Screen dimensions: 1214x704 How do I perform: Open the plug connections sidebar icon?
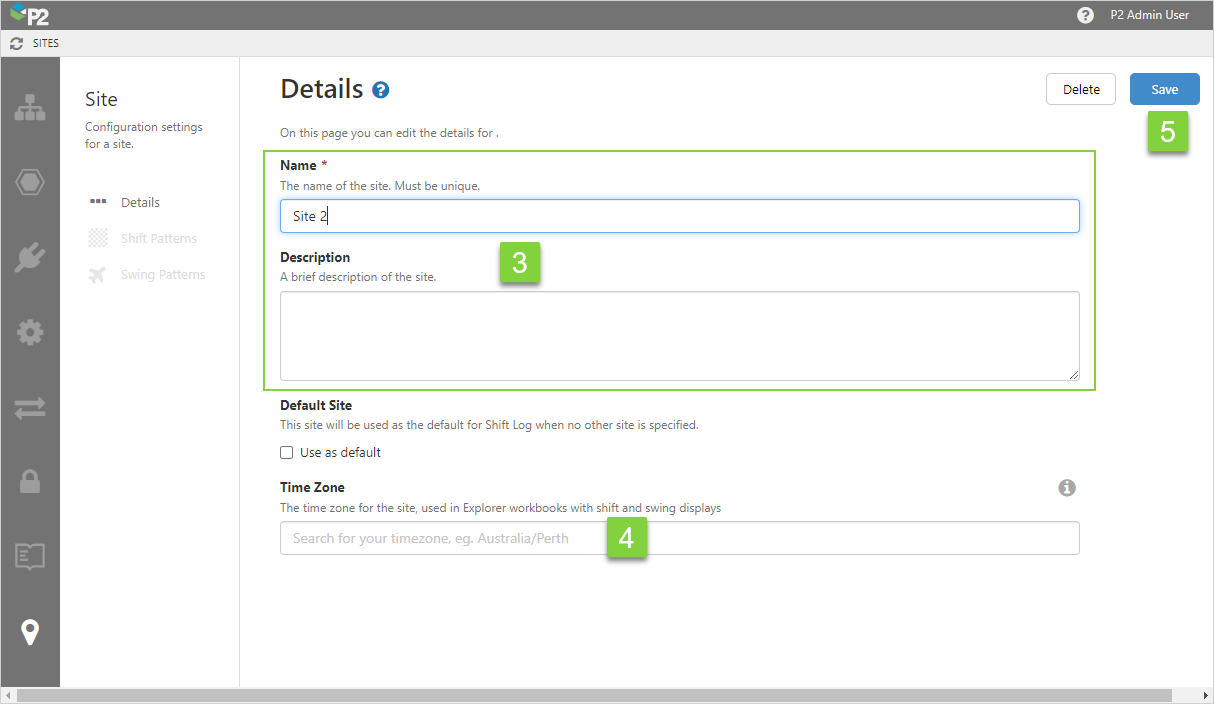pos(30,258)
